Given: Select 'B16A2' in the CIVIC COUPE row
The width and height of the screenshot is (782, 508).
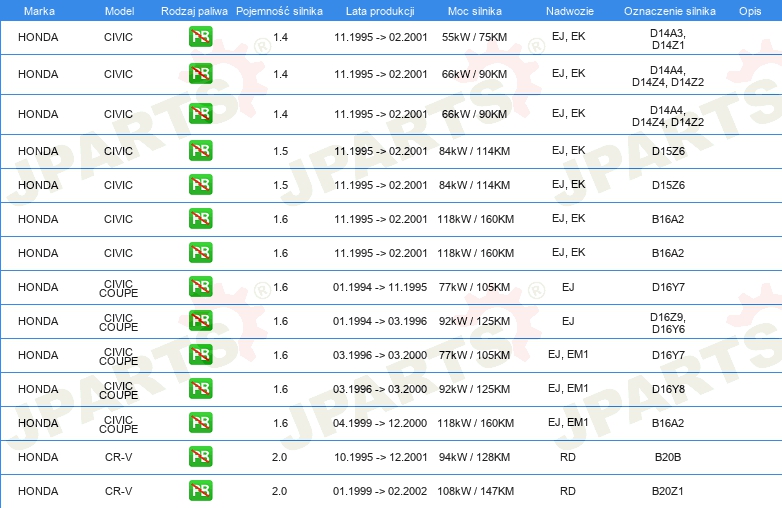Looking at the screenshot, I should coord(668,423).
